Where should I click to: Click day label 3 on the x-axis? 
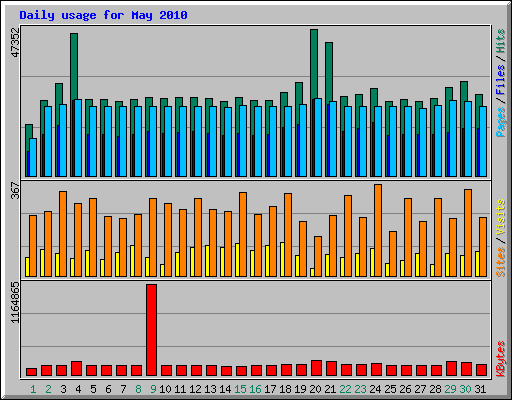[x=63, y=389]
